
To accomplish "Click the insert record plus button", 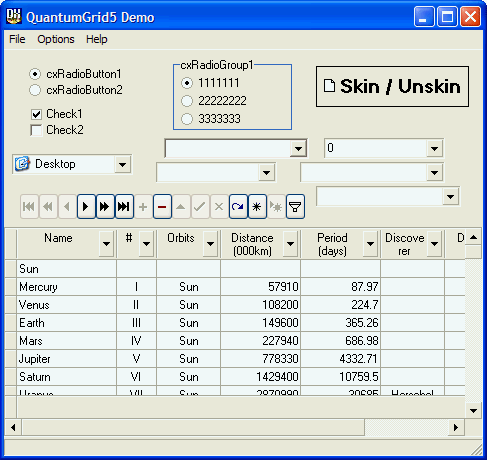I will [143, 207].
